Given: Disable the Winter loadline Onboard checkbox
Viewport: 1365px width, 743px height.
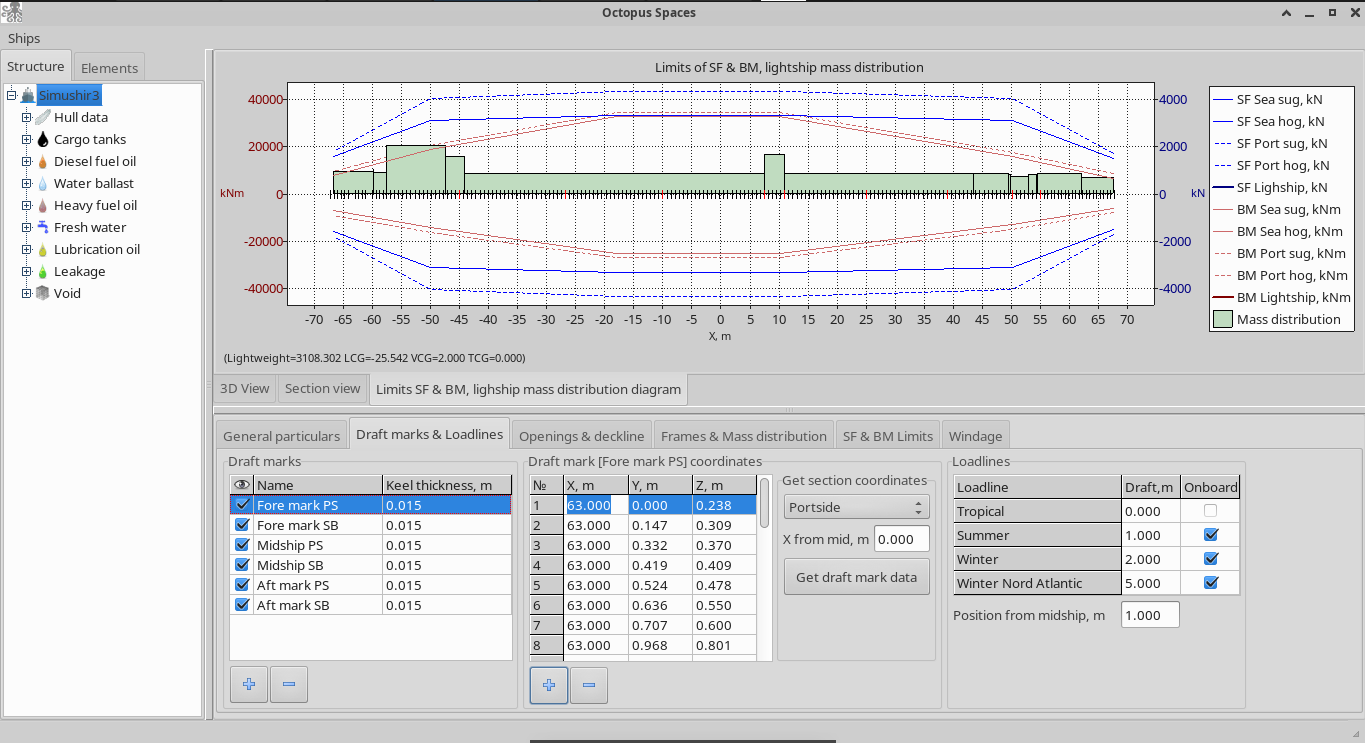Looking at the screenshot, I should click(x=1211, y=559).
